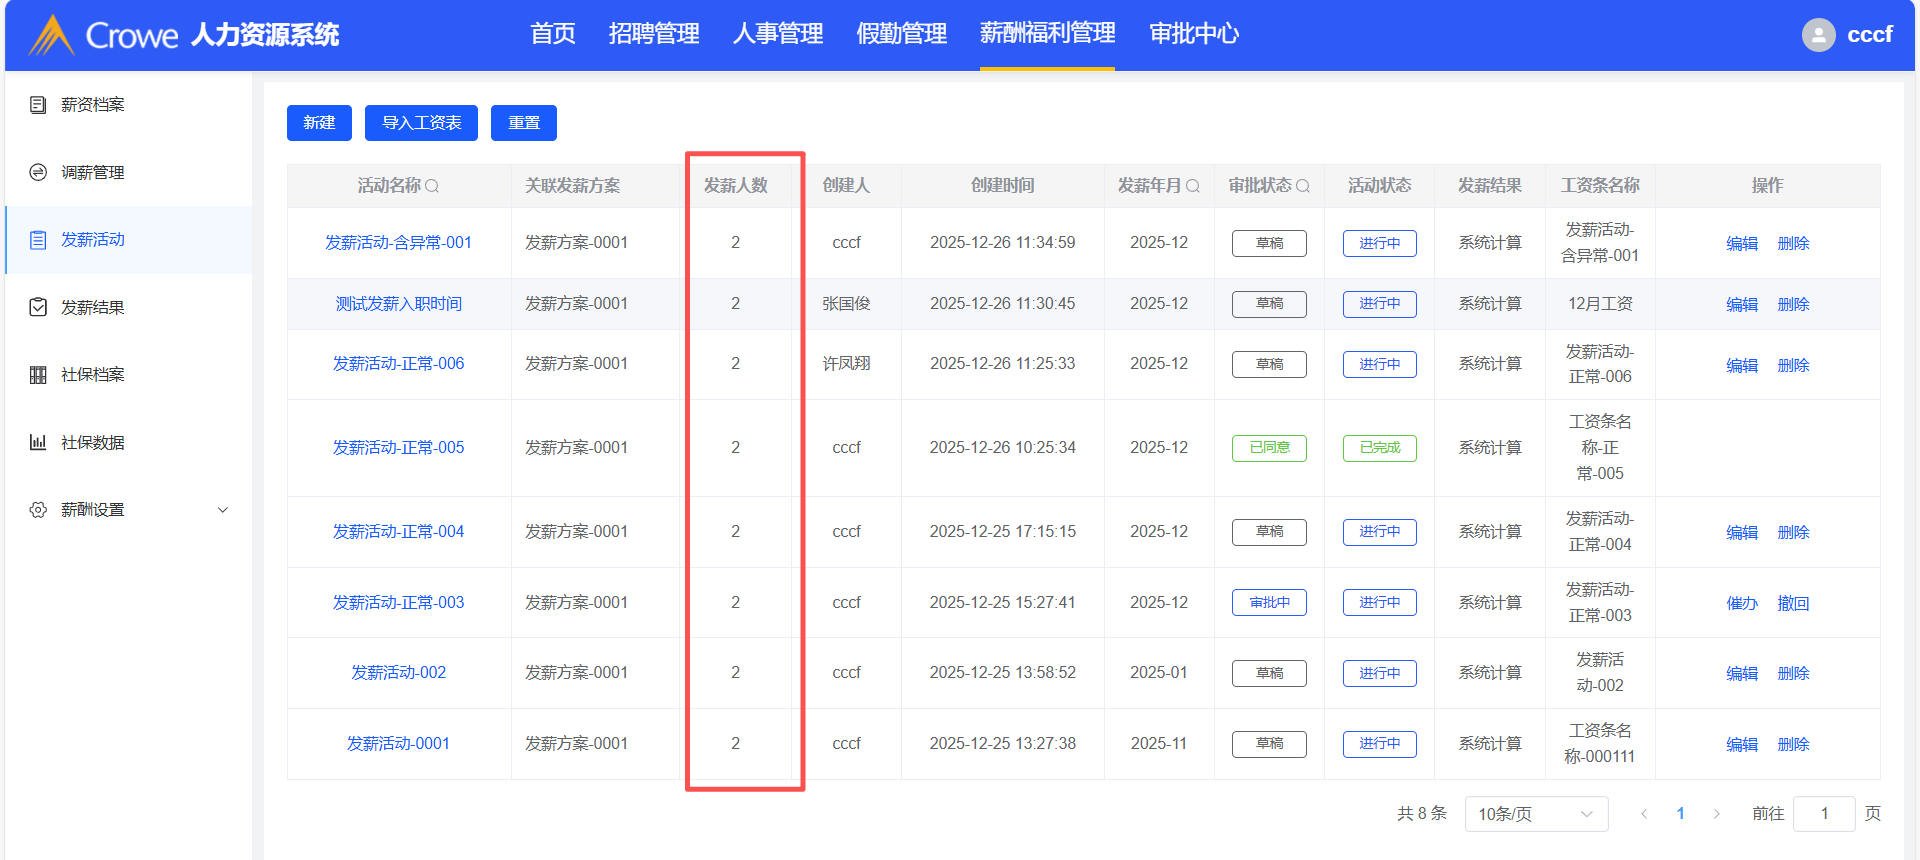Click the 前往 page number input

point(1823,814)
